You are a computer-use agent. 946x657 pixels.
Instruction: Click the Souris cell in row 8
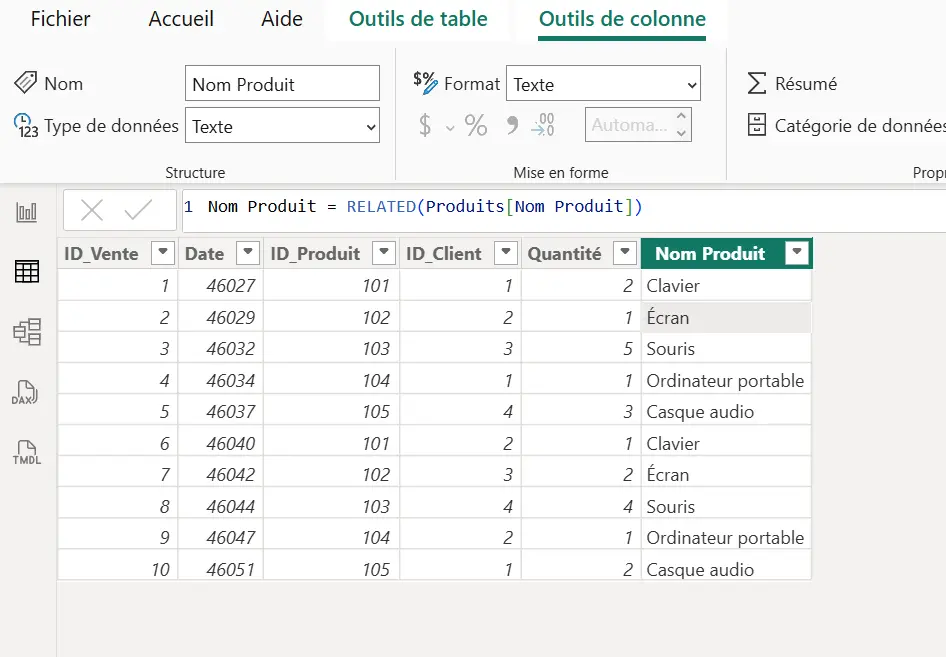click(726, 506)
